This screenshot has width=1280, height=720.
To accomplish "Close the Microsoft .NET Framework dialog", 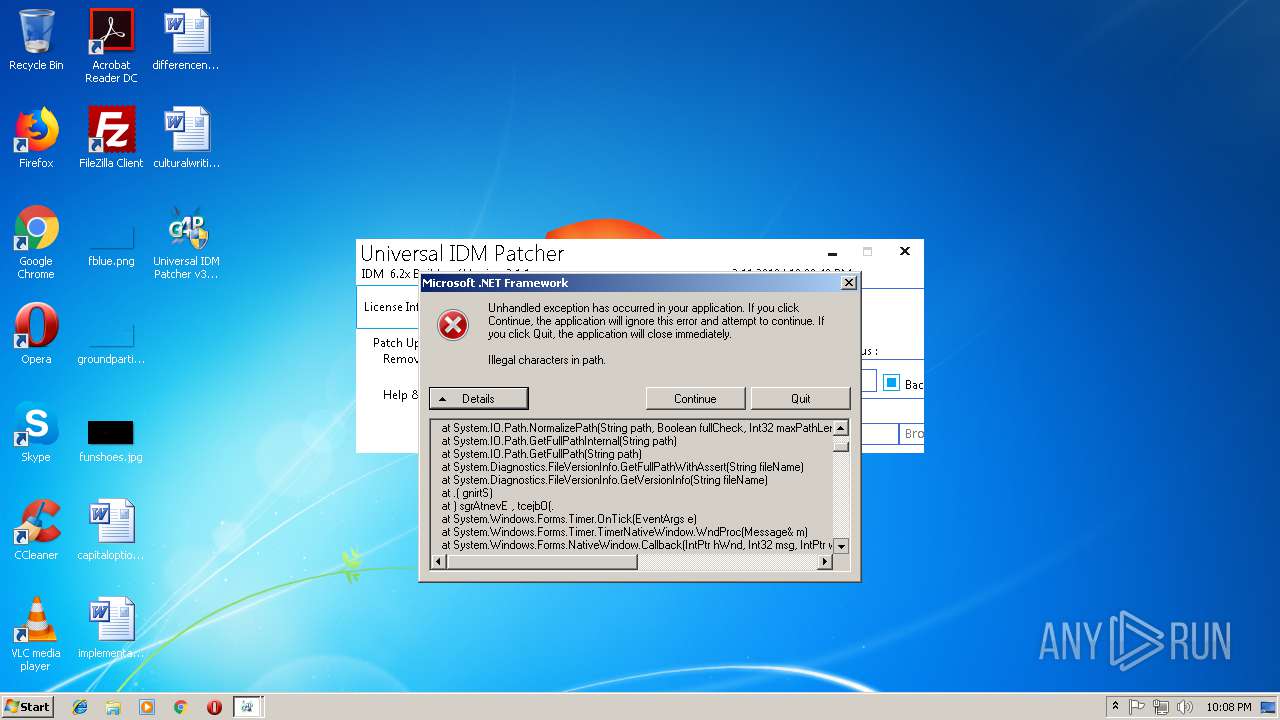I will (848, 283).
